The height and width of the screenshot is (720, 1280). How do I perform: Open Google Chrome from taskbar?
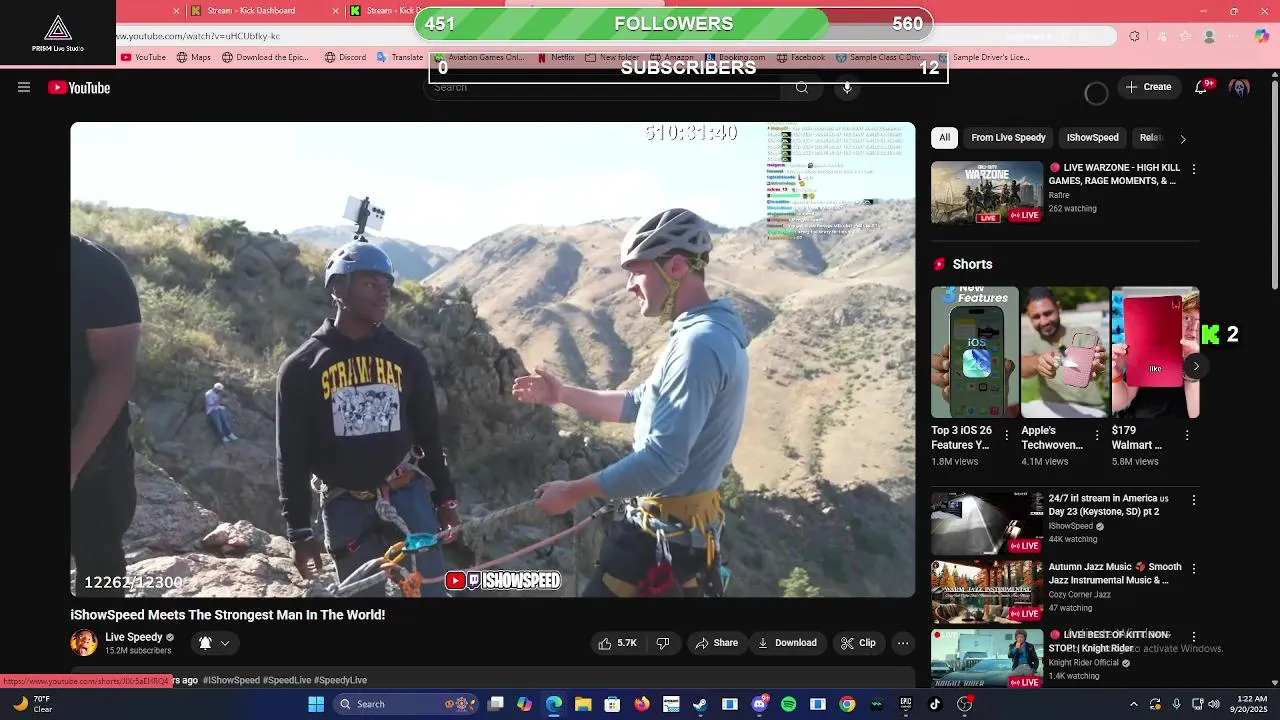pyautogui.click(x=847, y=704)
